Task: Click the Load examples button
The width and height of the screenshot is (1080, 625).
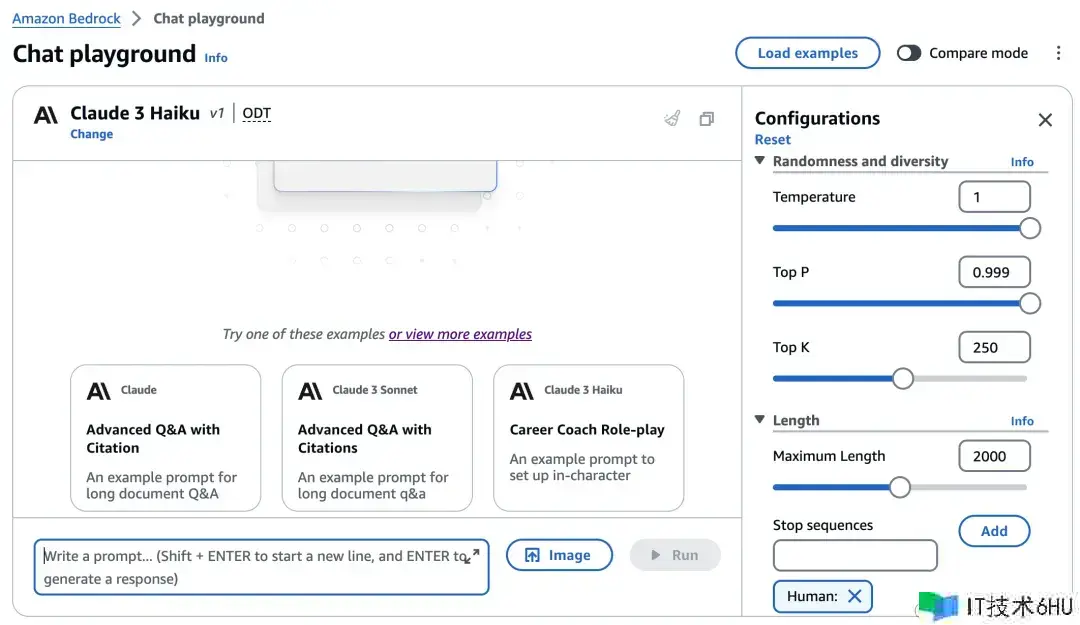Action: [807, 53]
